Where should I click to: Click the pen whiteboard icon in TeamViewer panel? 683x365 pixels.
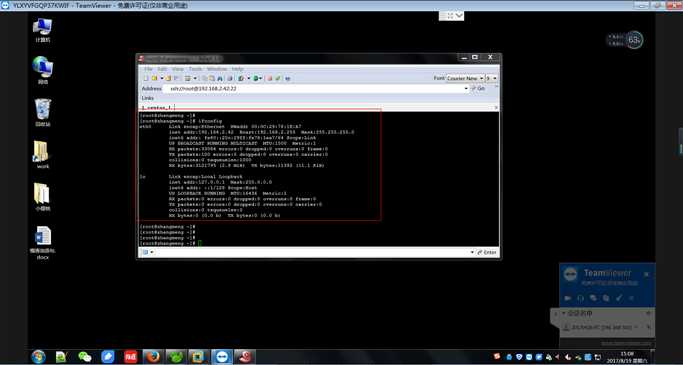[619, 298]
